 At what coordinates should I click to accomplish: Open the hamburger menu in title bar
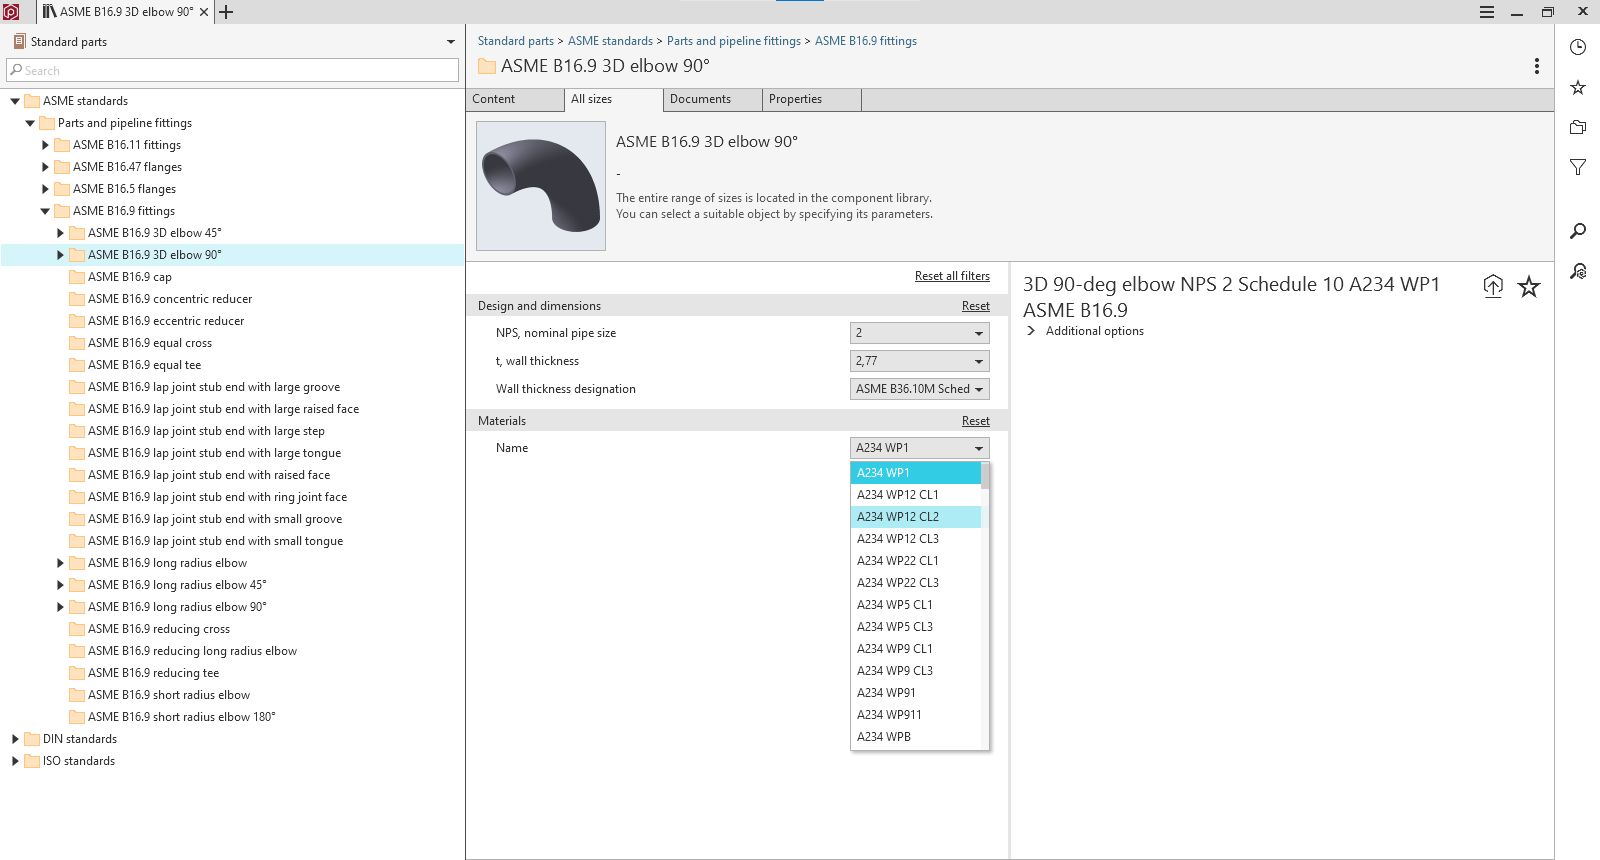click(x=1487, y=12)
